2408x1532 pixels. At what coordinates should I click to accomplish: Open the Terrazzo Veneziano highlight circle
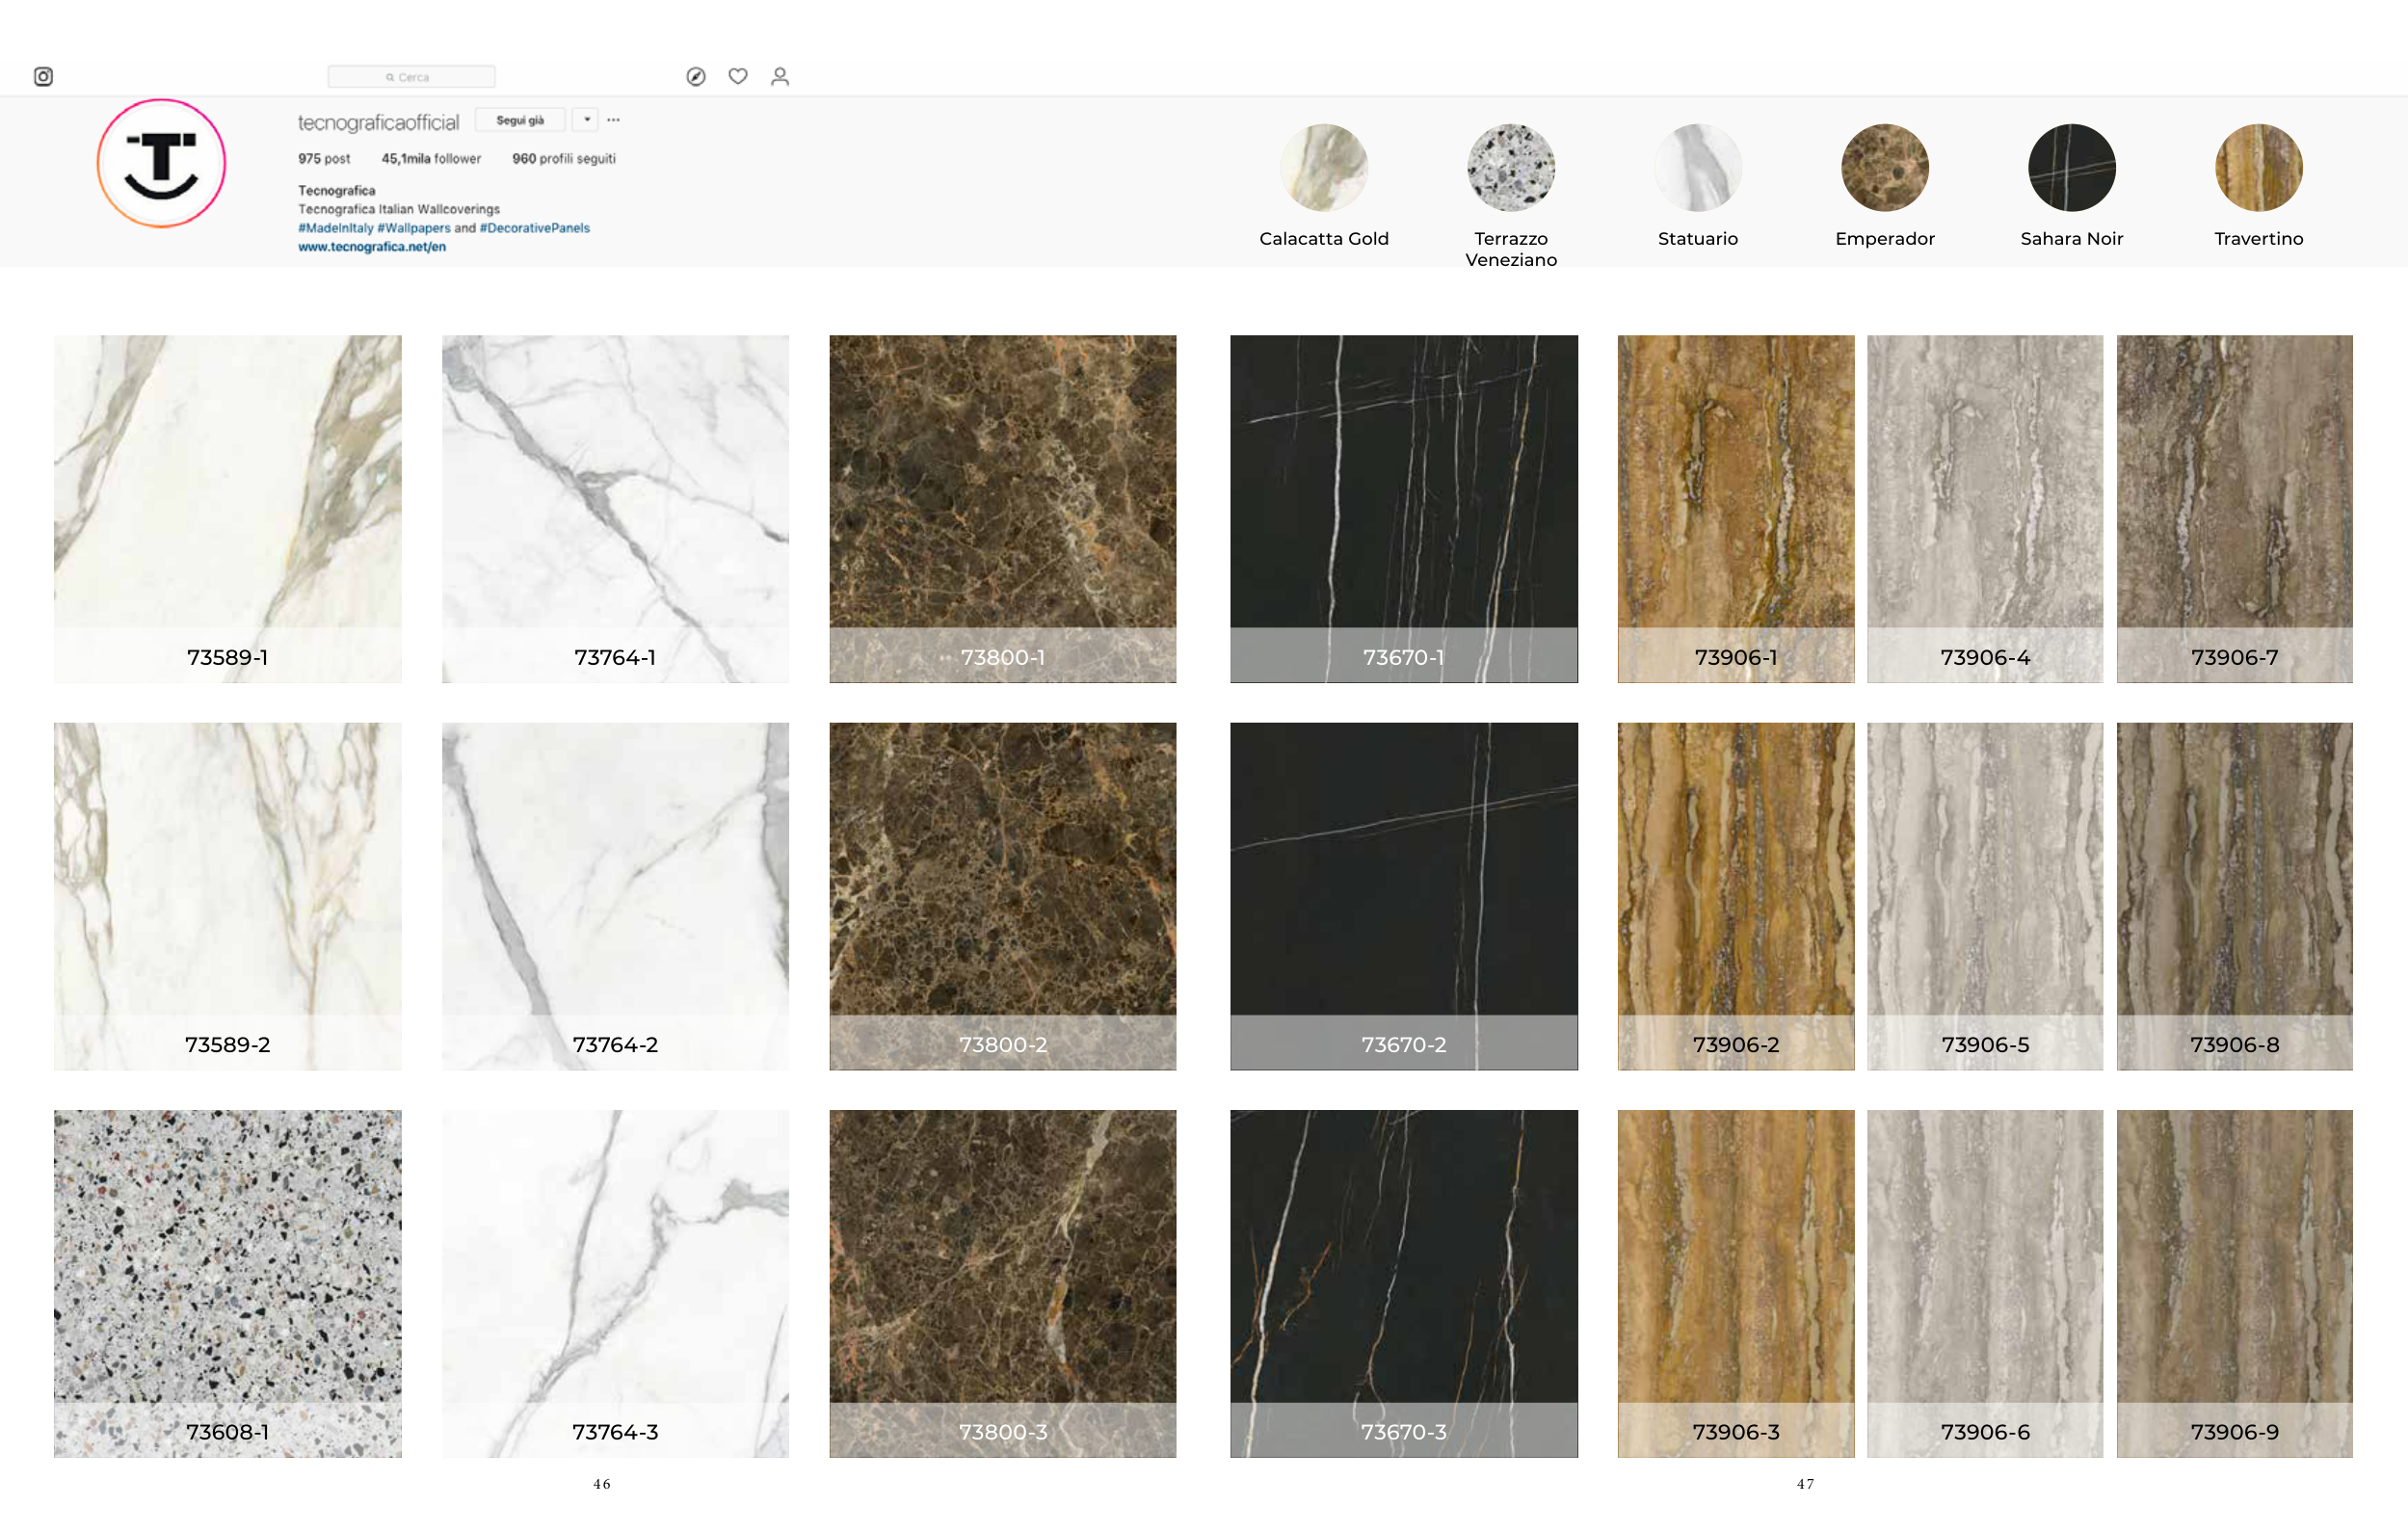(x=1510, y=168)
